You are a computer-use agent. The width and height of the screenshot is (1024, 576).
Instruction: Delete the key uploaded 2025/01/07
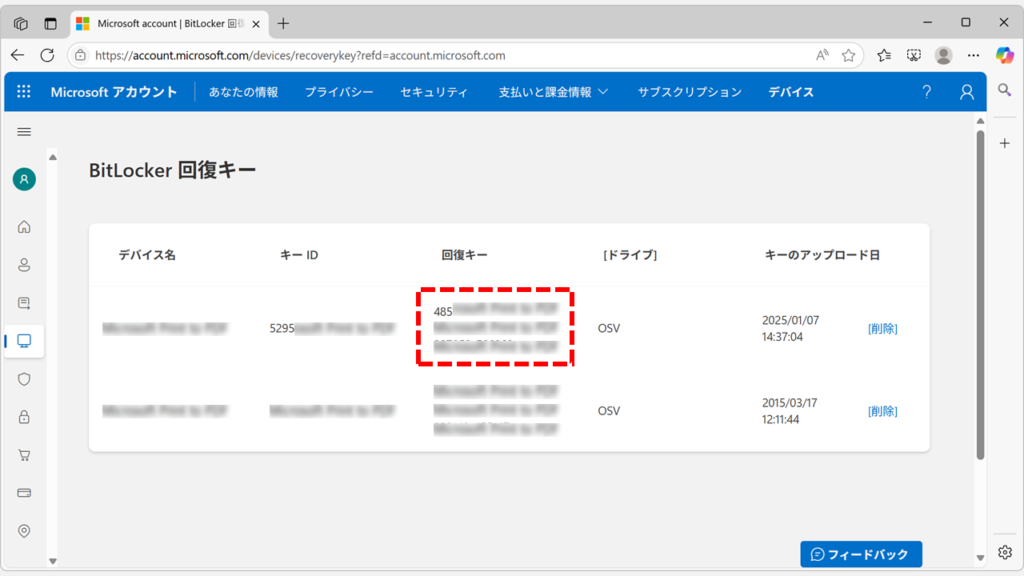(882, 328)
